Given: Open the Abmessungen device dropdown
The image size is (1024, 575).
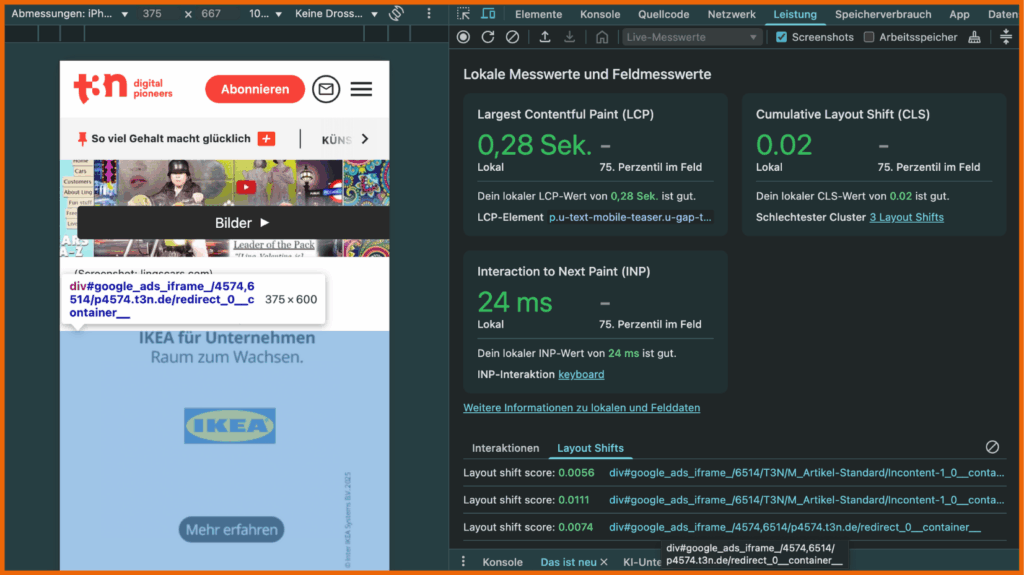Looking at the screenshot, I should 69,15.
